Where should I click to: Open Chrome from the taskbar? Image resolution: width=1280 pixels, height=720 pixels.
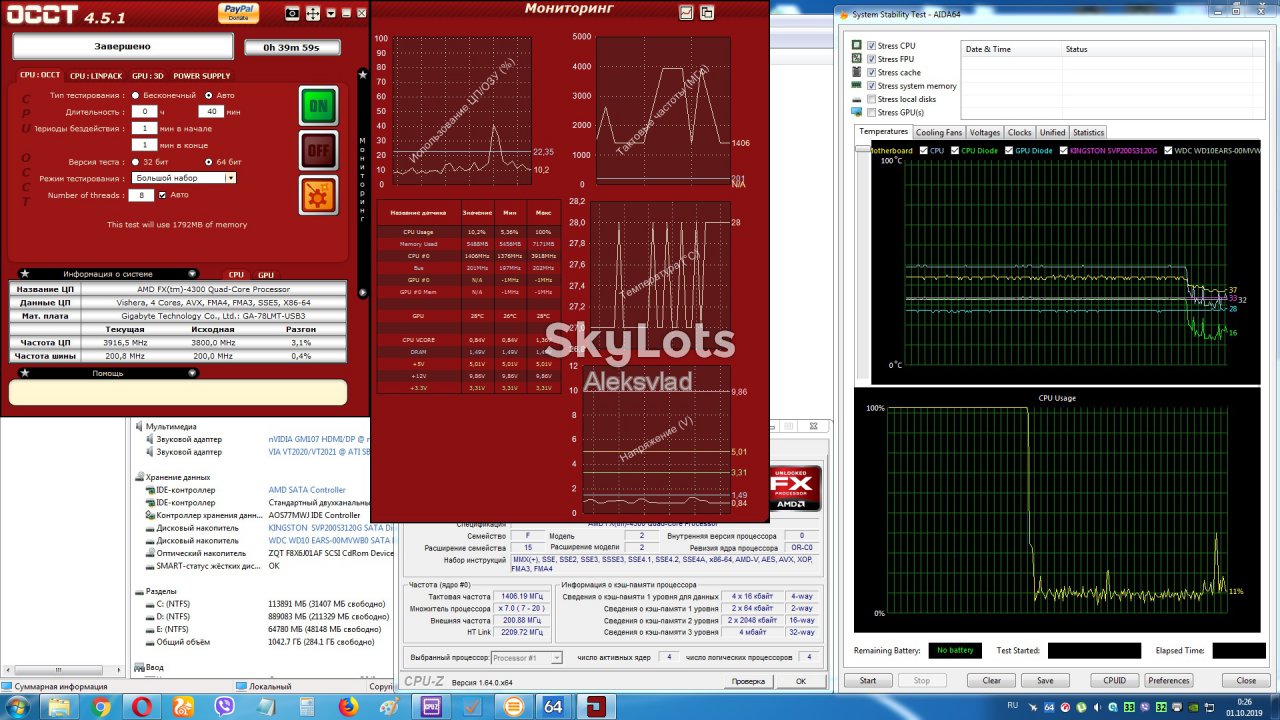tap(100, 706)
